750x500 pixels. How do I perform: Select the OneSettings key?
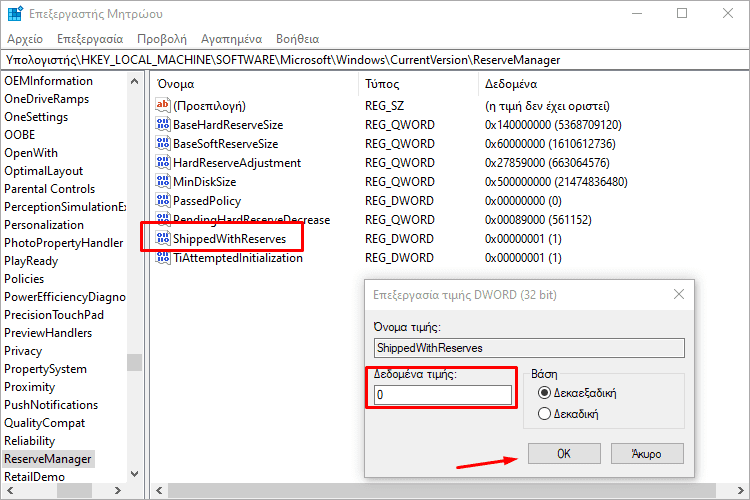(x=36, y=117)
